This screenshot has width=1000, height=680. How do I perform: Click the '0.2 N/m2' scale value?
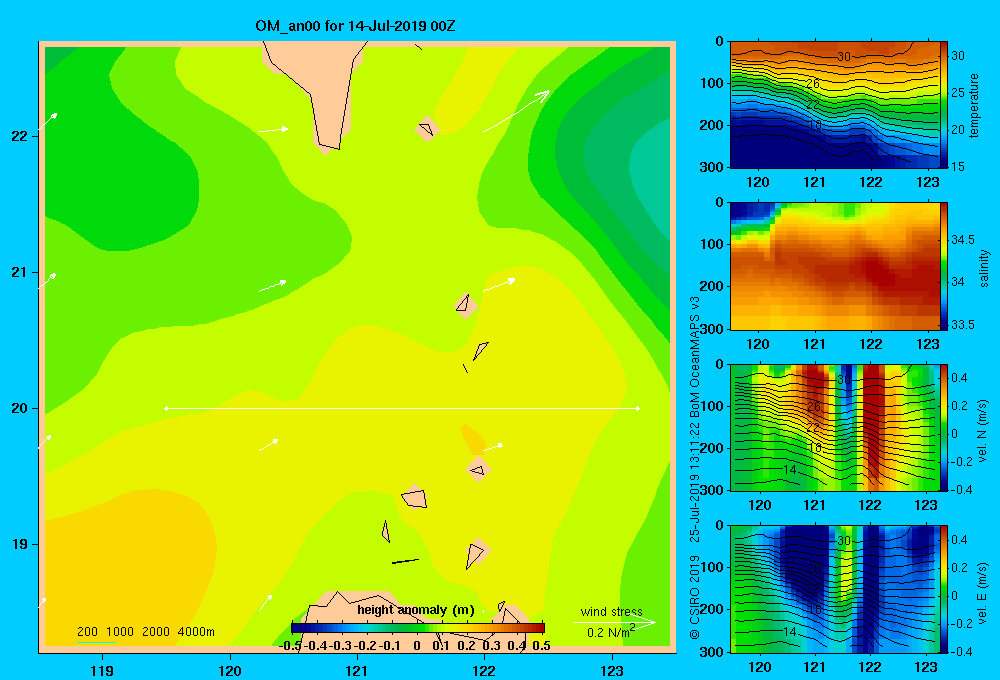coord(610,632)
